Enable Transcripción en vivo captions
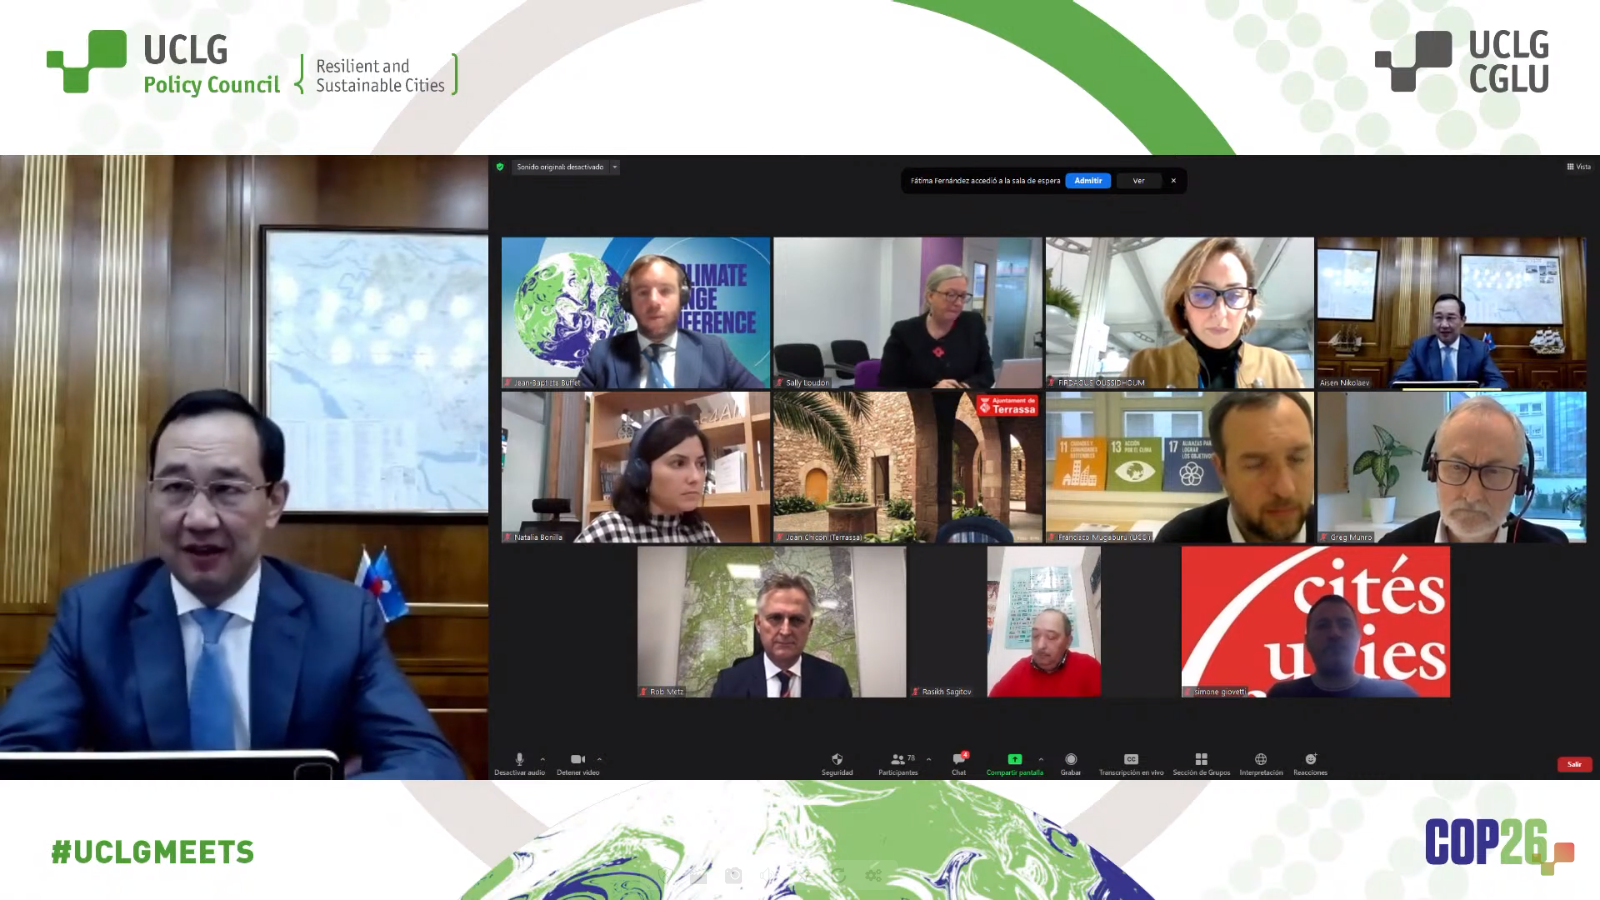1600x900 pixels. (x=1131, y=764)
